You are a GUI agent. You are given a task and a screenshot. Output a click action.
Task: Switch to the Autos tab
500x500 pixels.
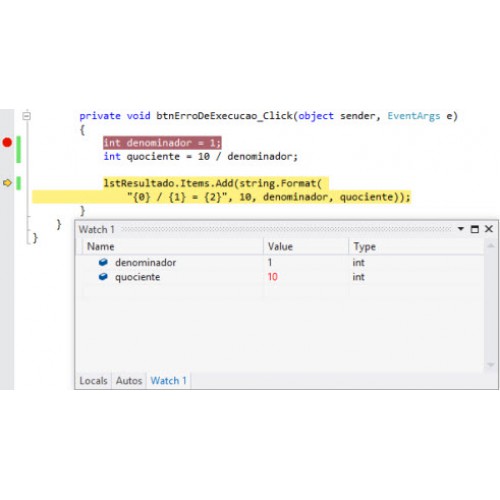coord(129,380)
